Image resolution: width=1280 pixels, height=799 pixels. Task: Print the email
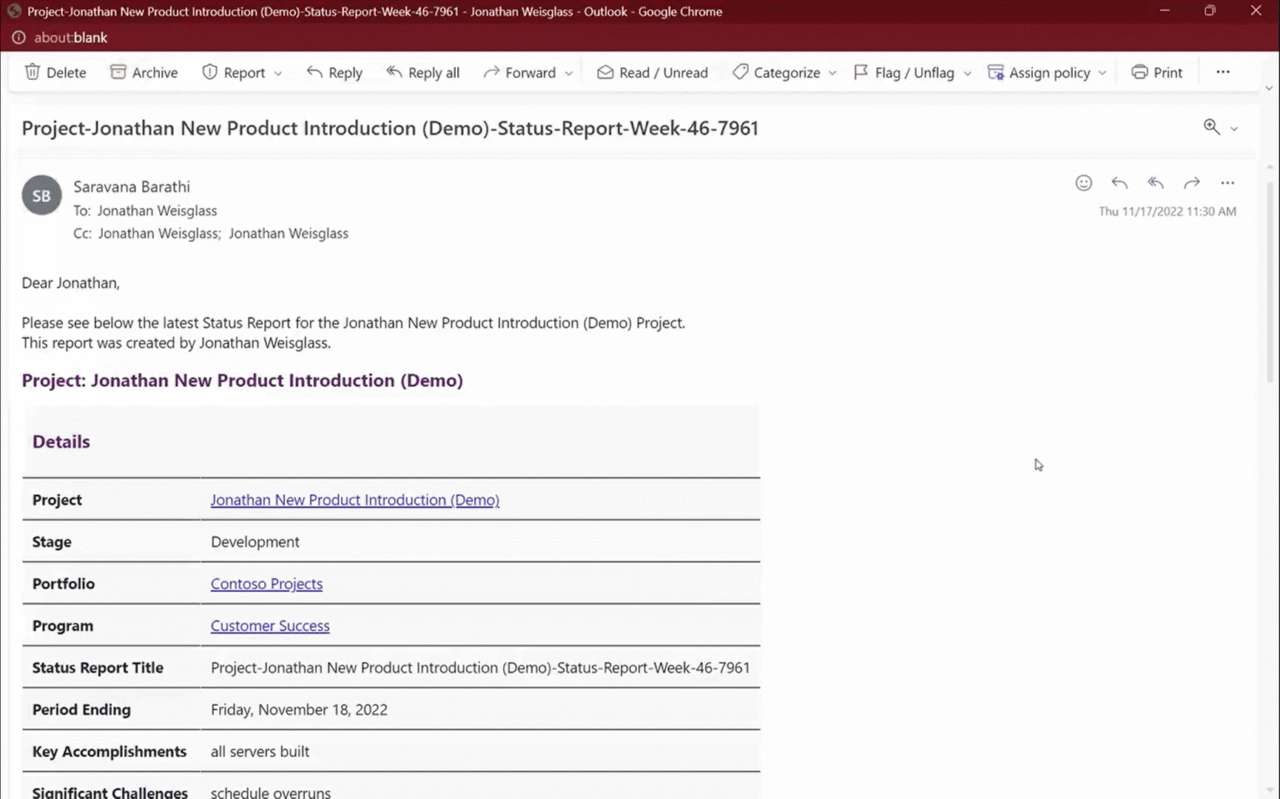pyautogui.click(x=1156, y=72)
